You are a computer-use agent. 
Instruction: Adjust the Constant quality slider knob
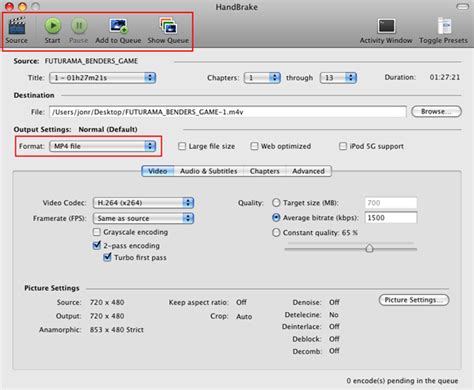(369, 248)
